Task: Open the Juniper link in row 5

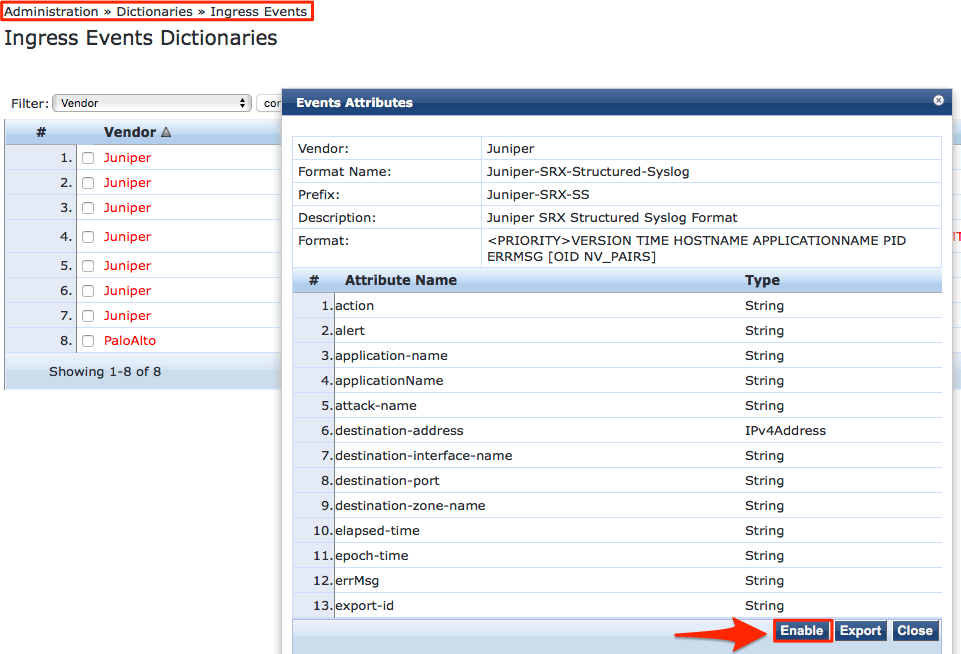Action: (x=127, y=265)
